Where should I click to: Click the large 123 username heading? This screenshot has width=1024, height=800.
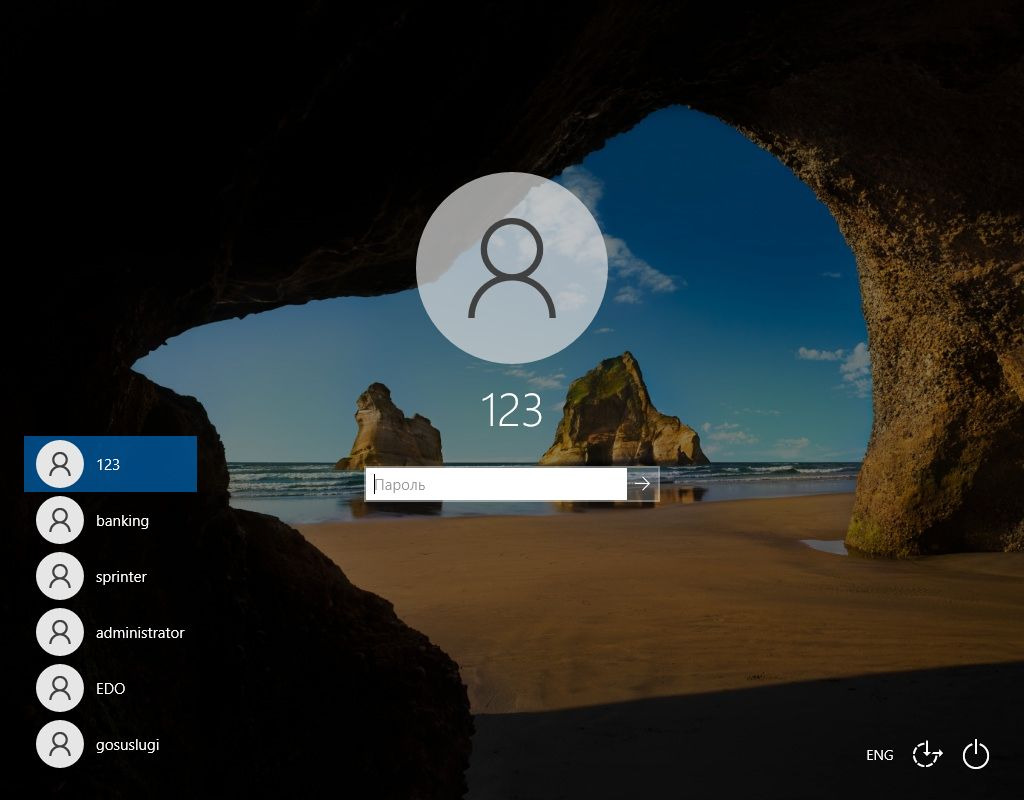(511, 411)
